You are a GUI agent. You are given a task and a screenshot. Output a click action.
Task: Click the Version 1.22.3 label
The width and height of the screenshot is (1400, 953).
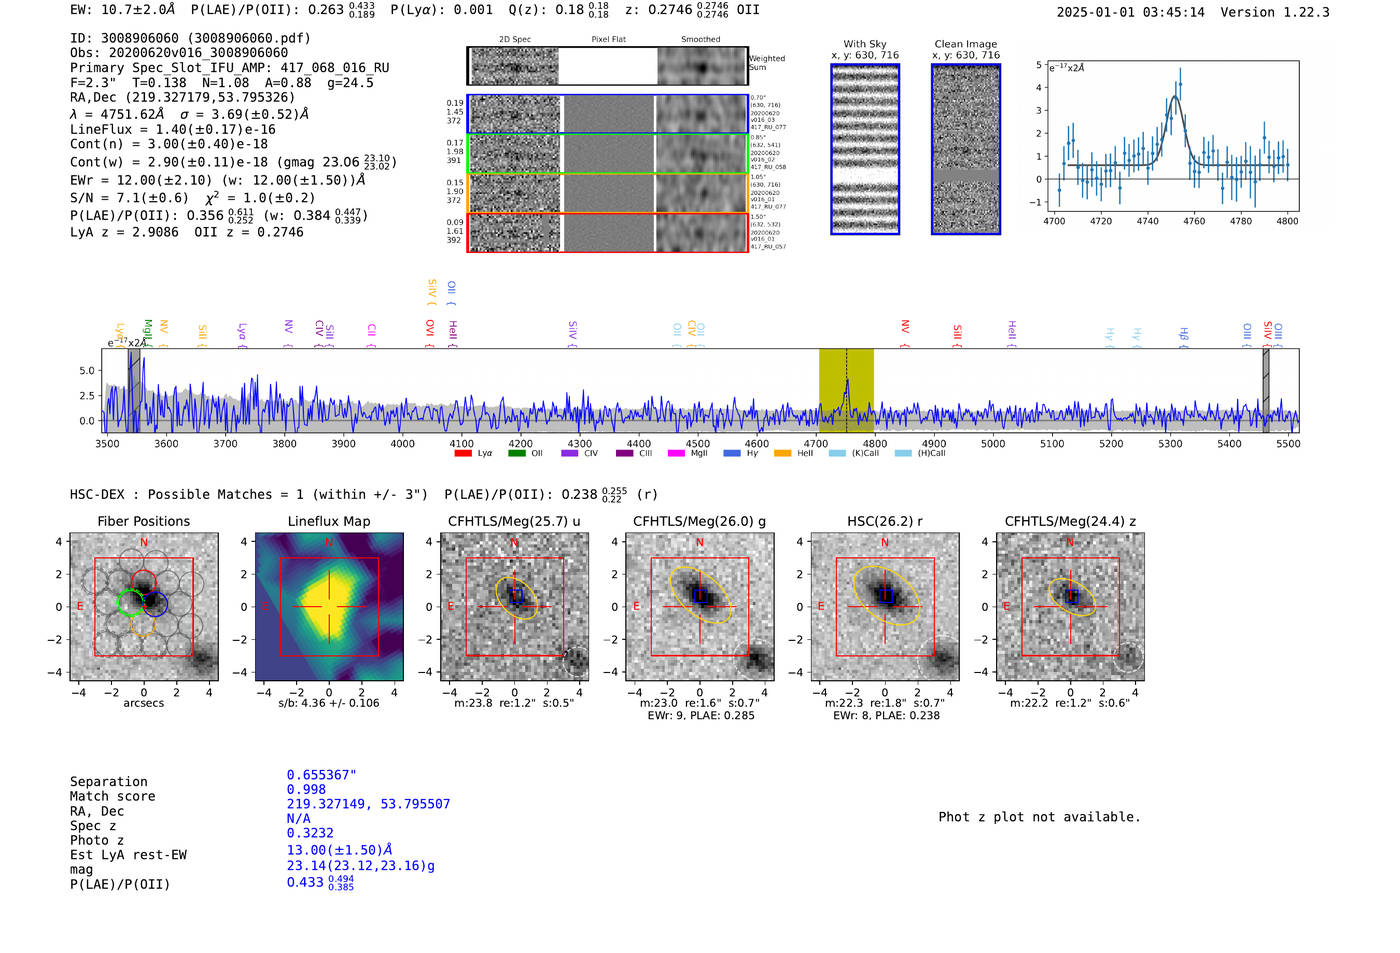tap(1275, 12)
